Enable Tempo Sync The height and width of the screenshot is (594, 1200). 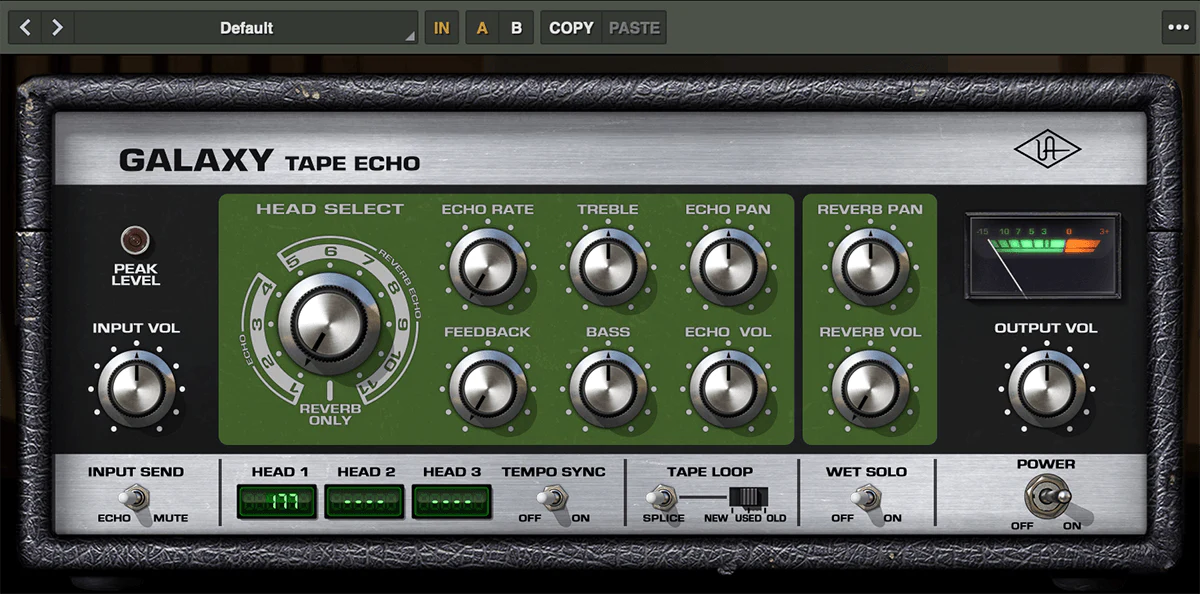pyautogui.click(x=562, y=498)
